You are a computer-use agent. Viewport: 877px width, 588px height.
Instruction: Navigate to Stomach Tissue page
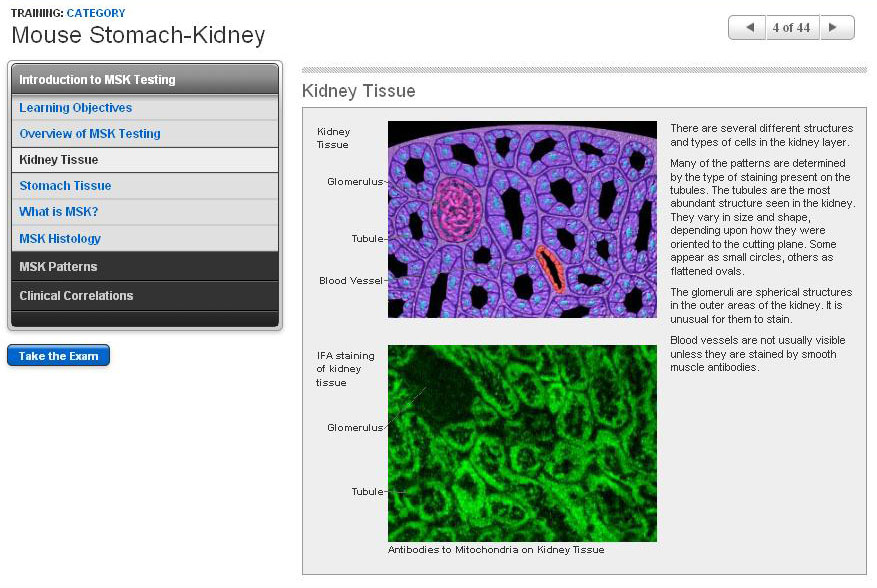pos(65,186)
